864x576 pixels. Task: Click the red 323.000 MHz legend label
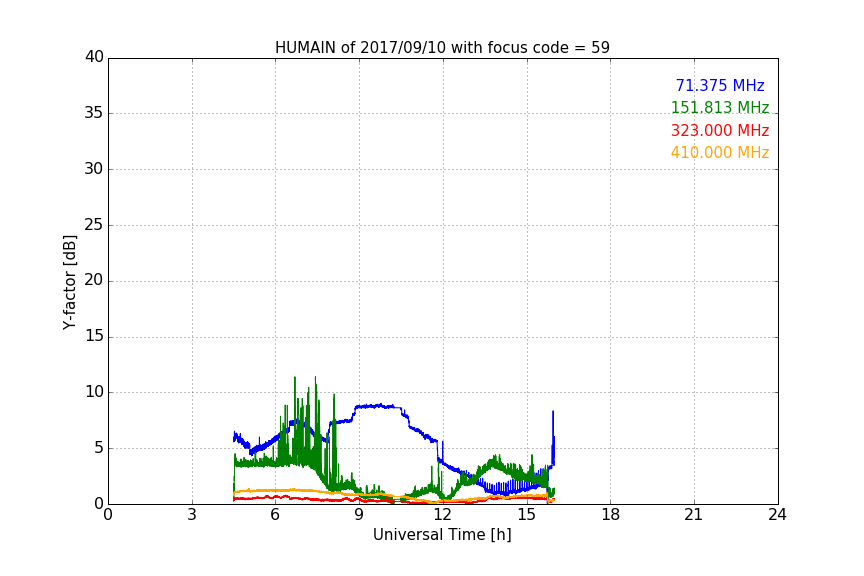[720, 131]
